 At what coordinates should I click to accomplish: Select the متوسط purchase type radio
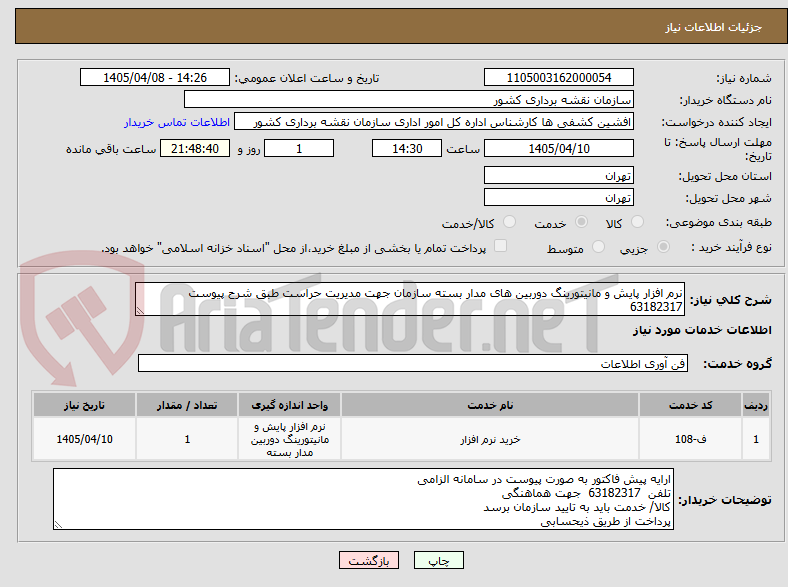(599, 247)
